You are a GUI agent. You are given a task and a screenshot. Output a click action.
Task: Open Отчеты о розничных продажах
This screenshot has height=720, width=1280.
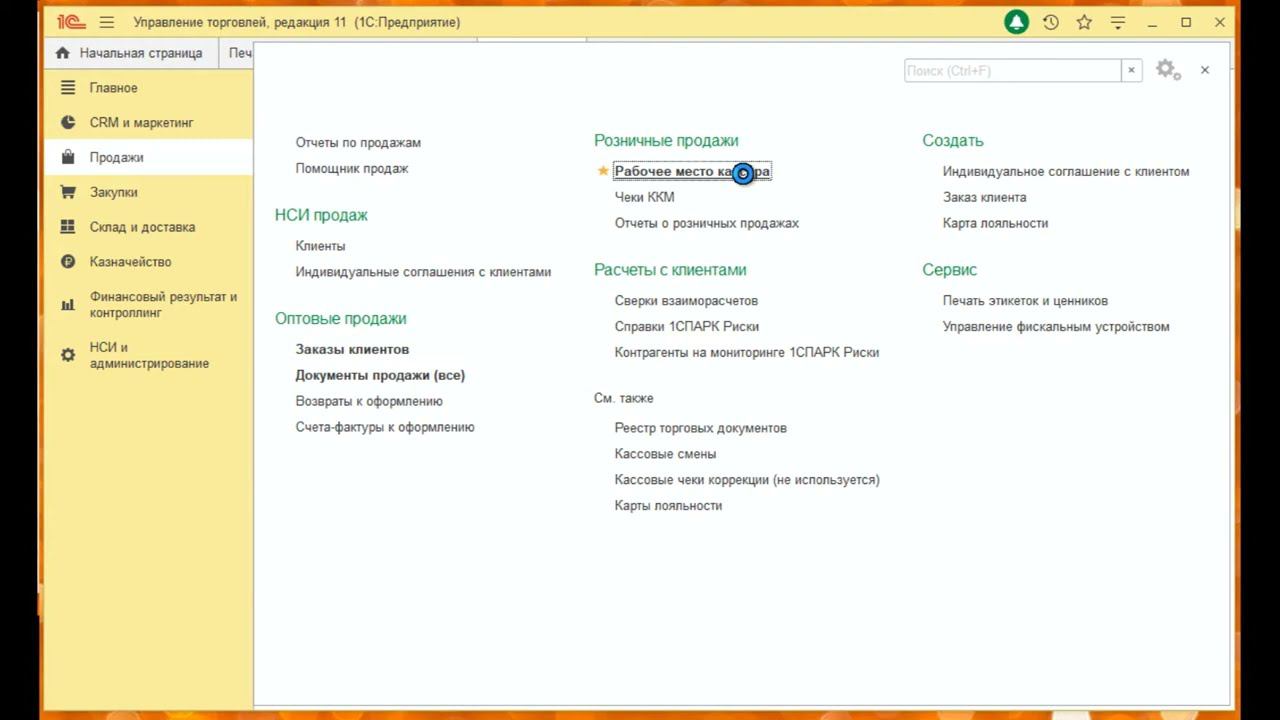point(707,223)
